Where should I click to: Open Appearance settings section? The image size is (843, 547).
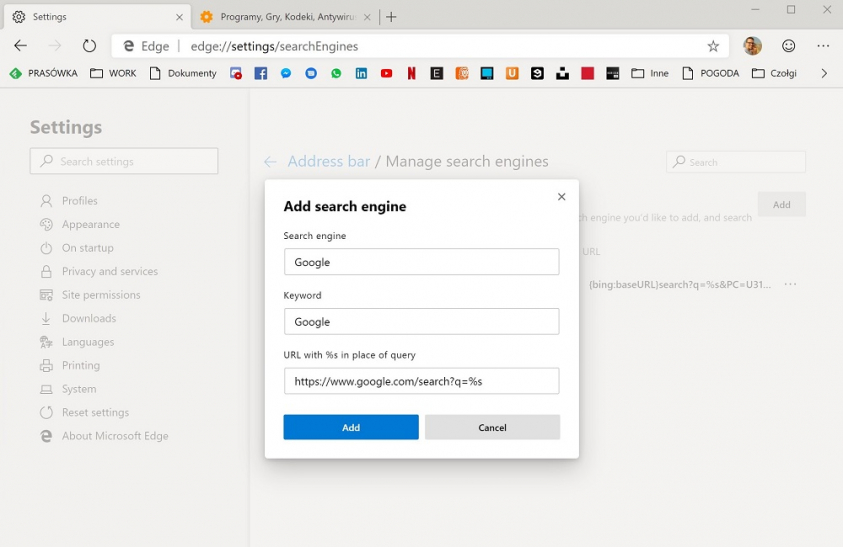[80, 224]
